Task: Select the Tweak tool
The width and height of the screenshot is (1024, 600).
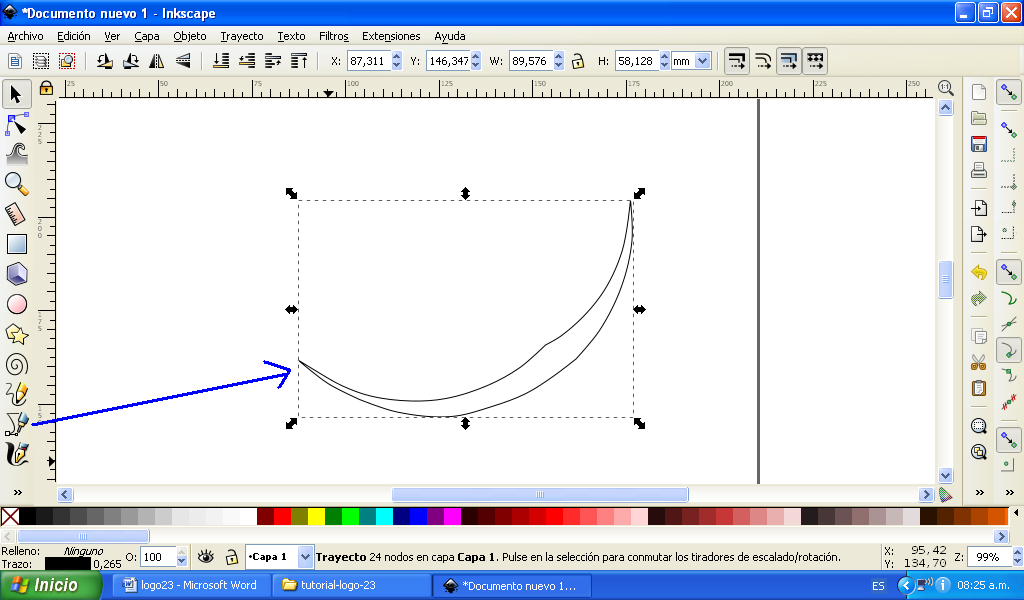Action: coord(16,154)
